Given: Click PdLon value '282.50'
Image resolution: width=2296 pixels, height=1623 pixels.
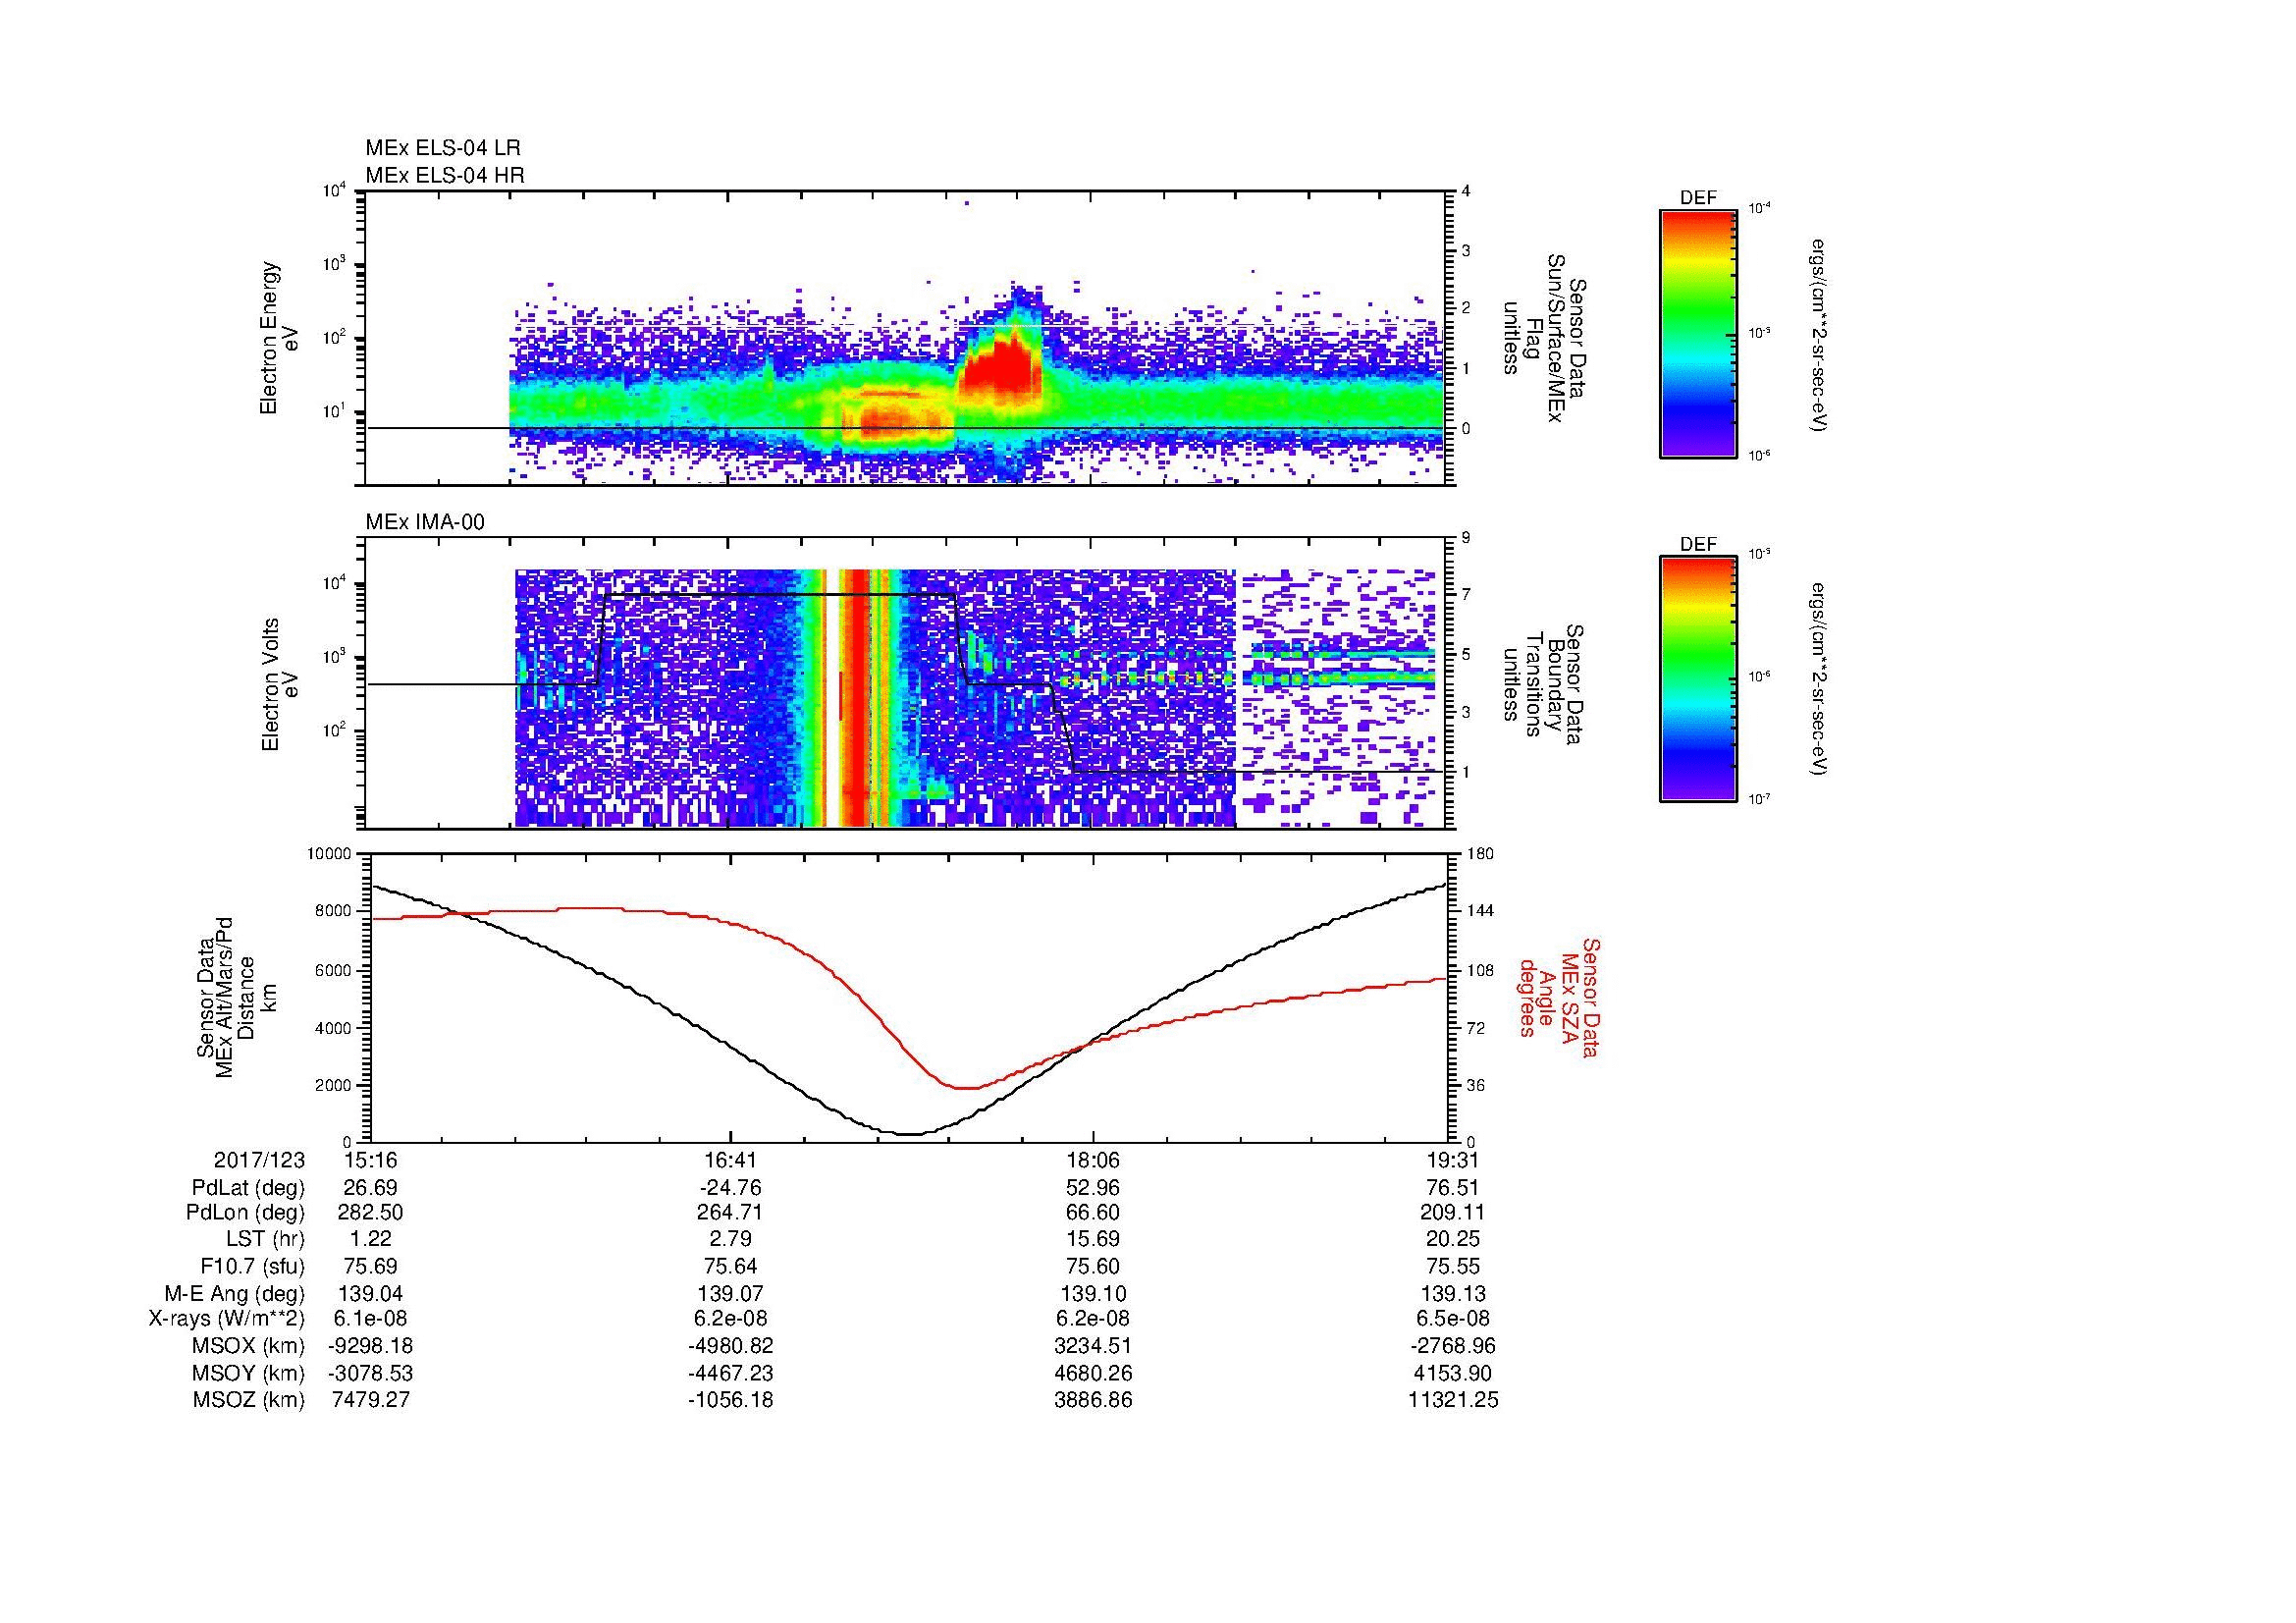Looking at the screenshot, I should (371, 1213).
